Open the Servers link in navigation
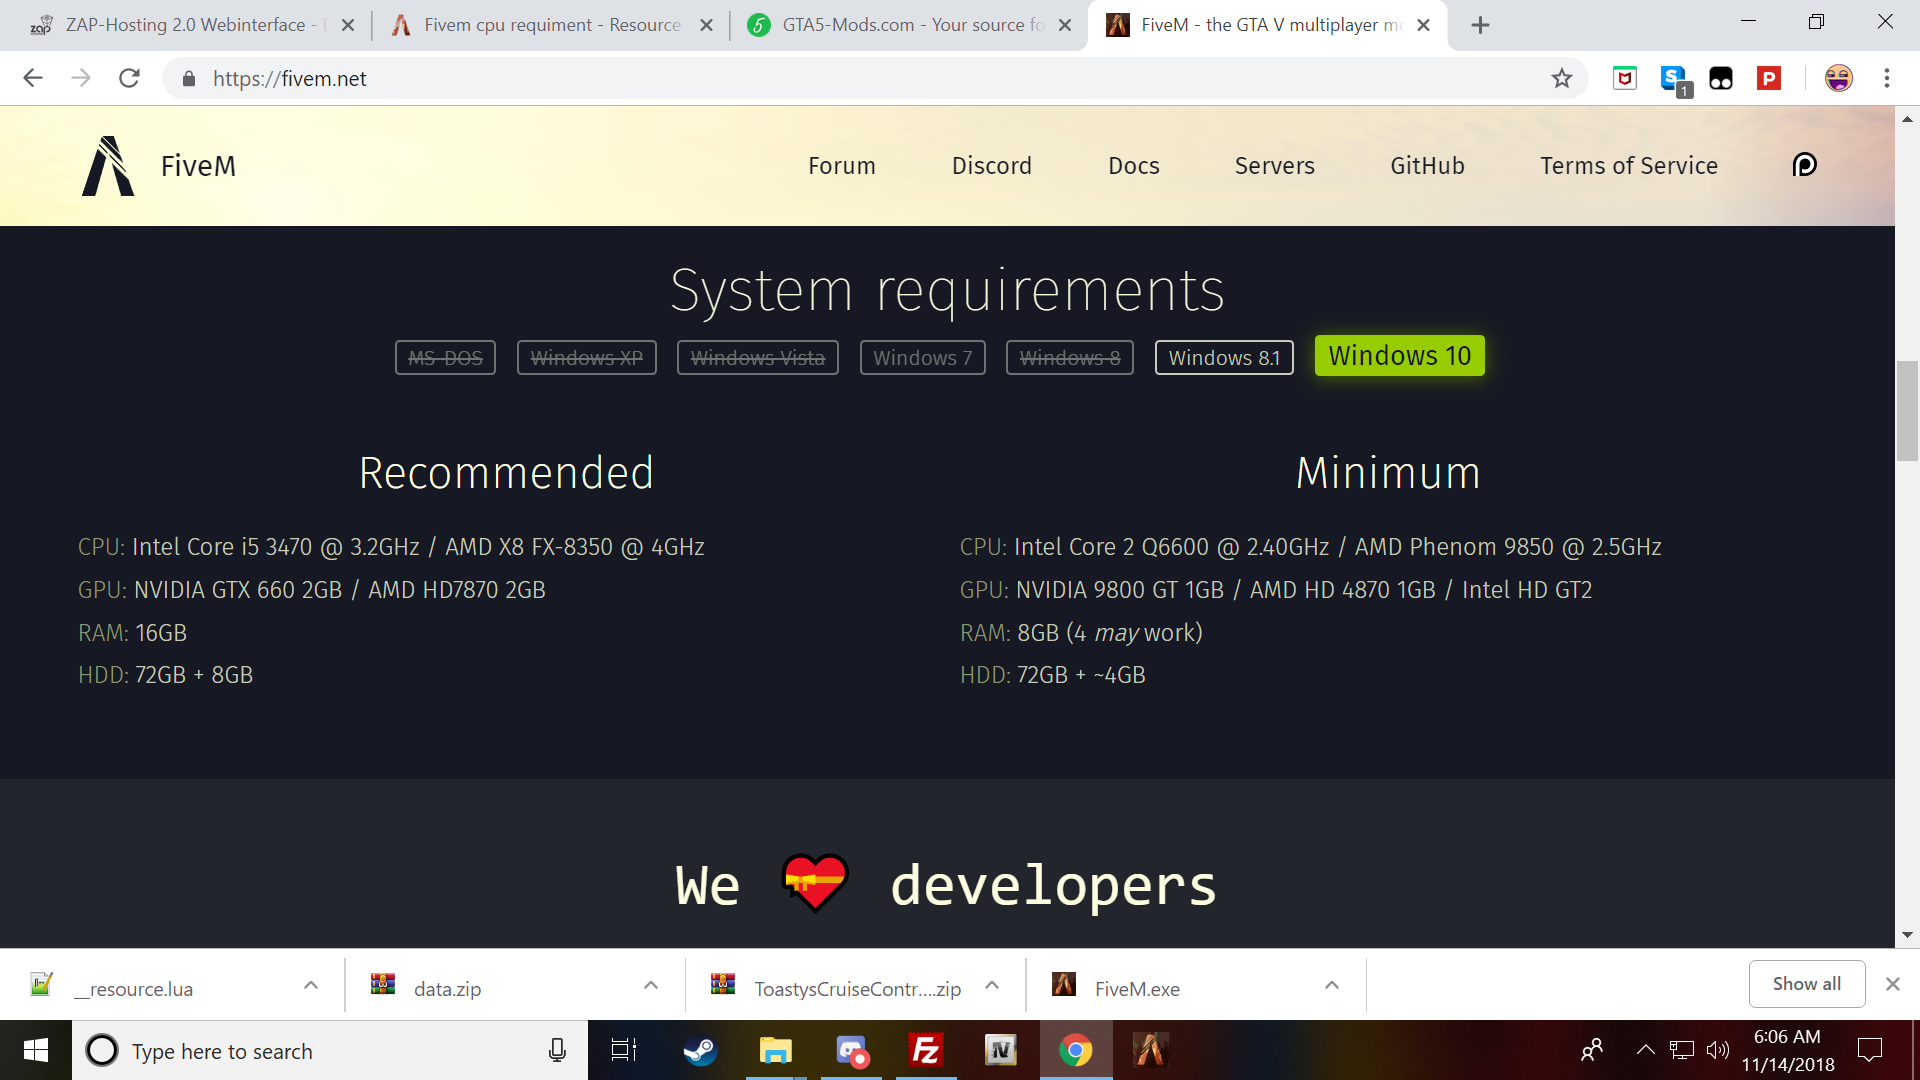The image size is (1920, 1080). (1274, 166)
